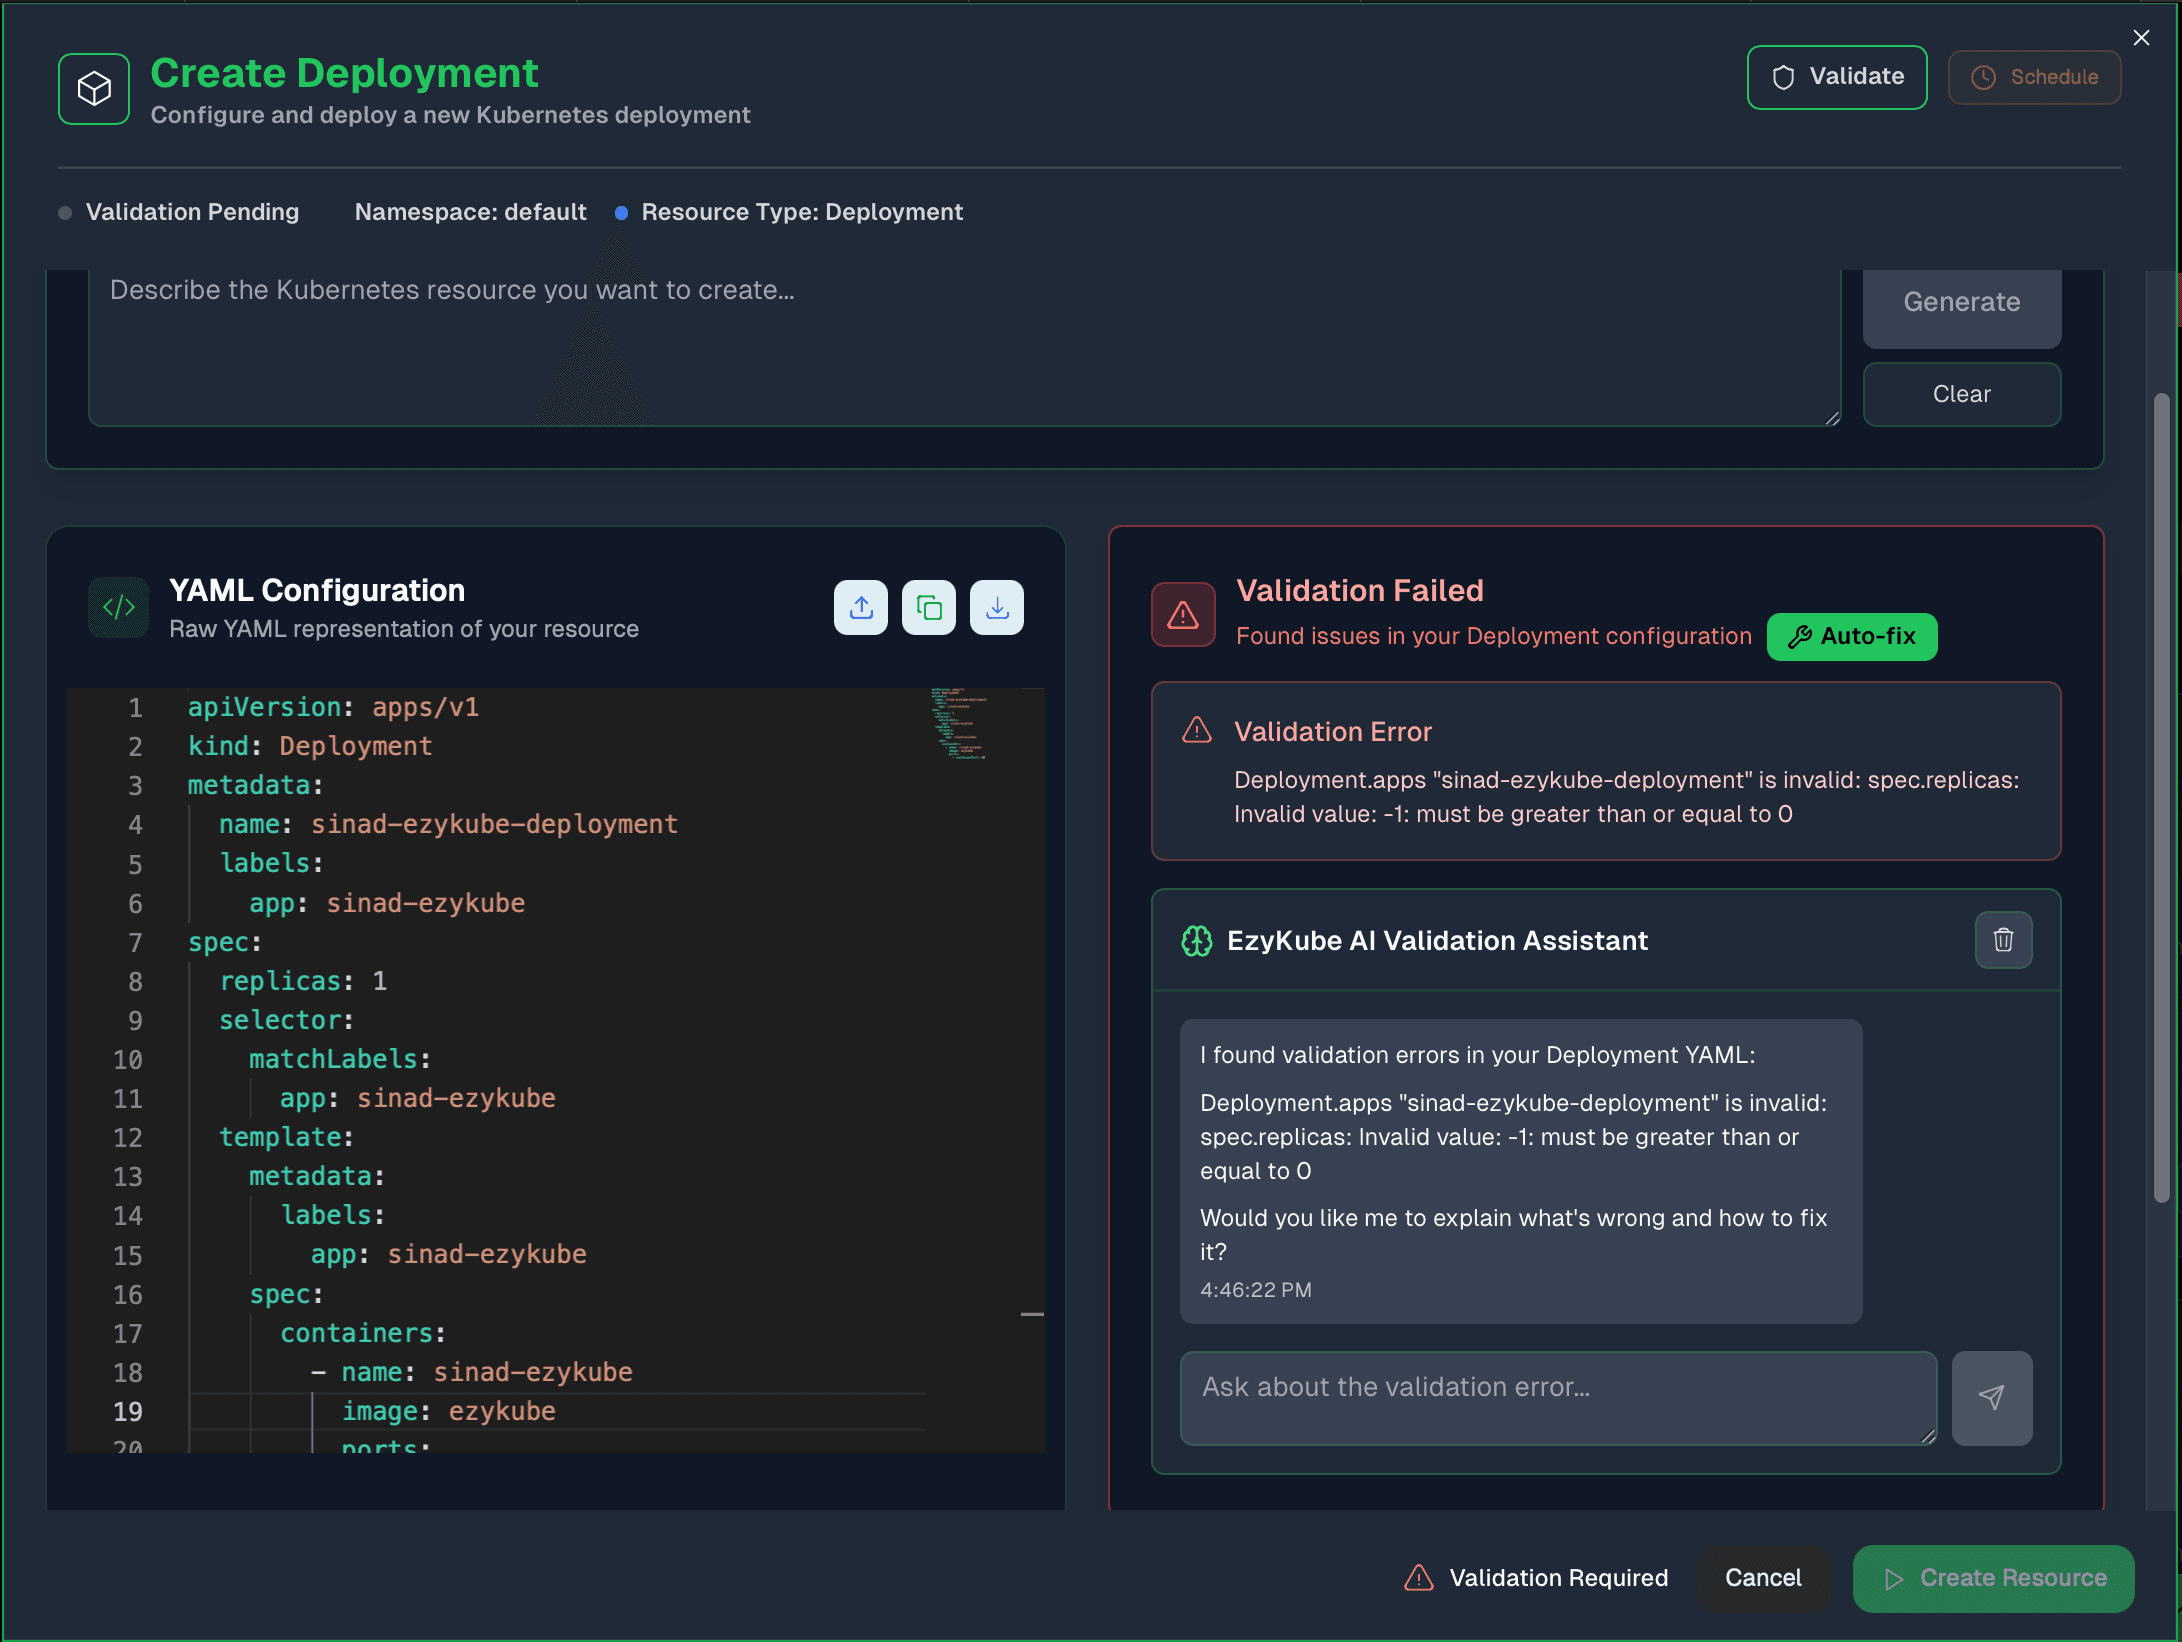Click the red Validation Failed warning icon
The image size is (2182, 1642).
1183,614
